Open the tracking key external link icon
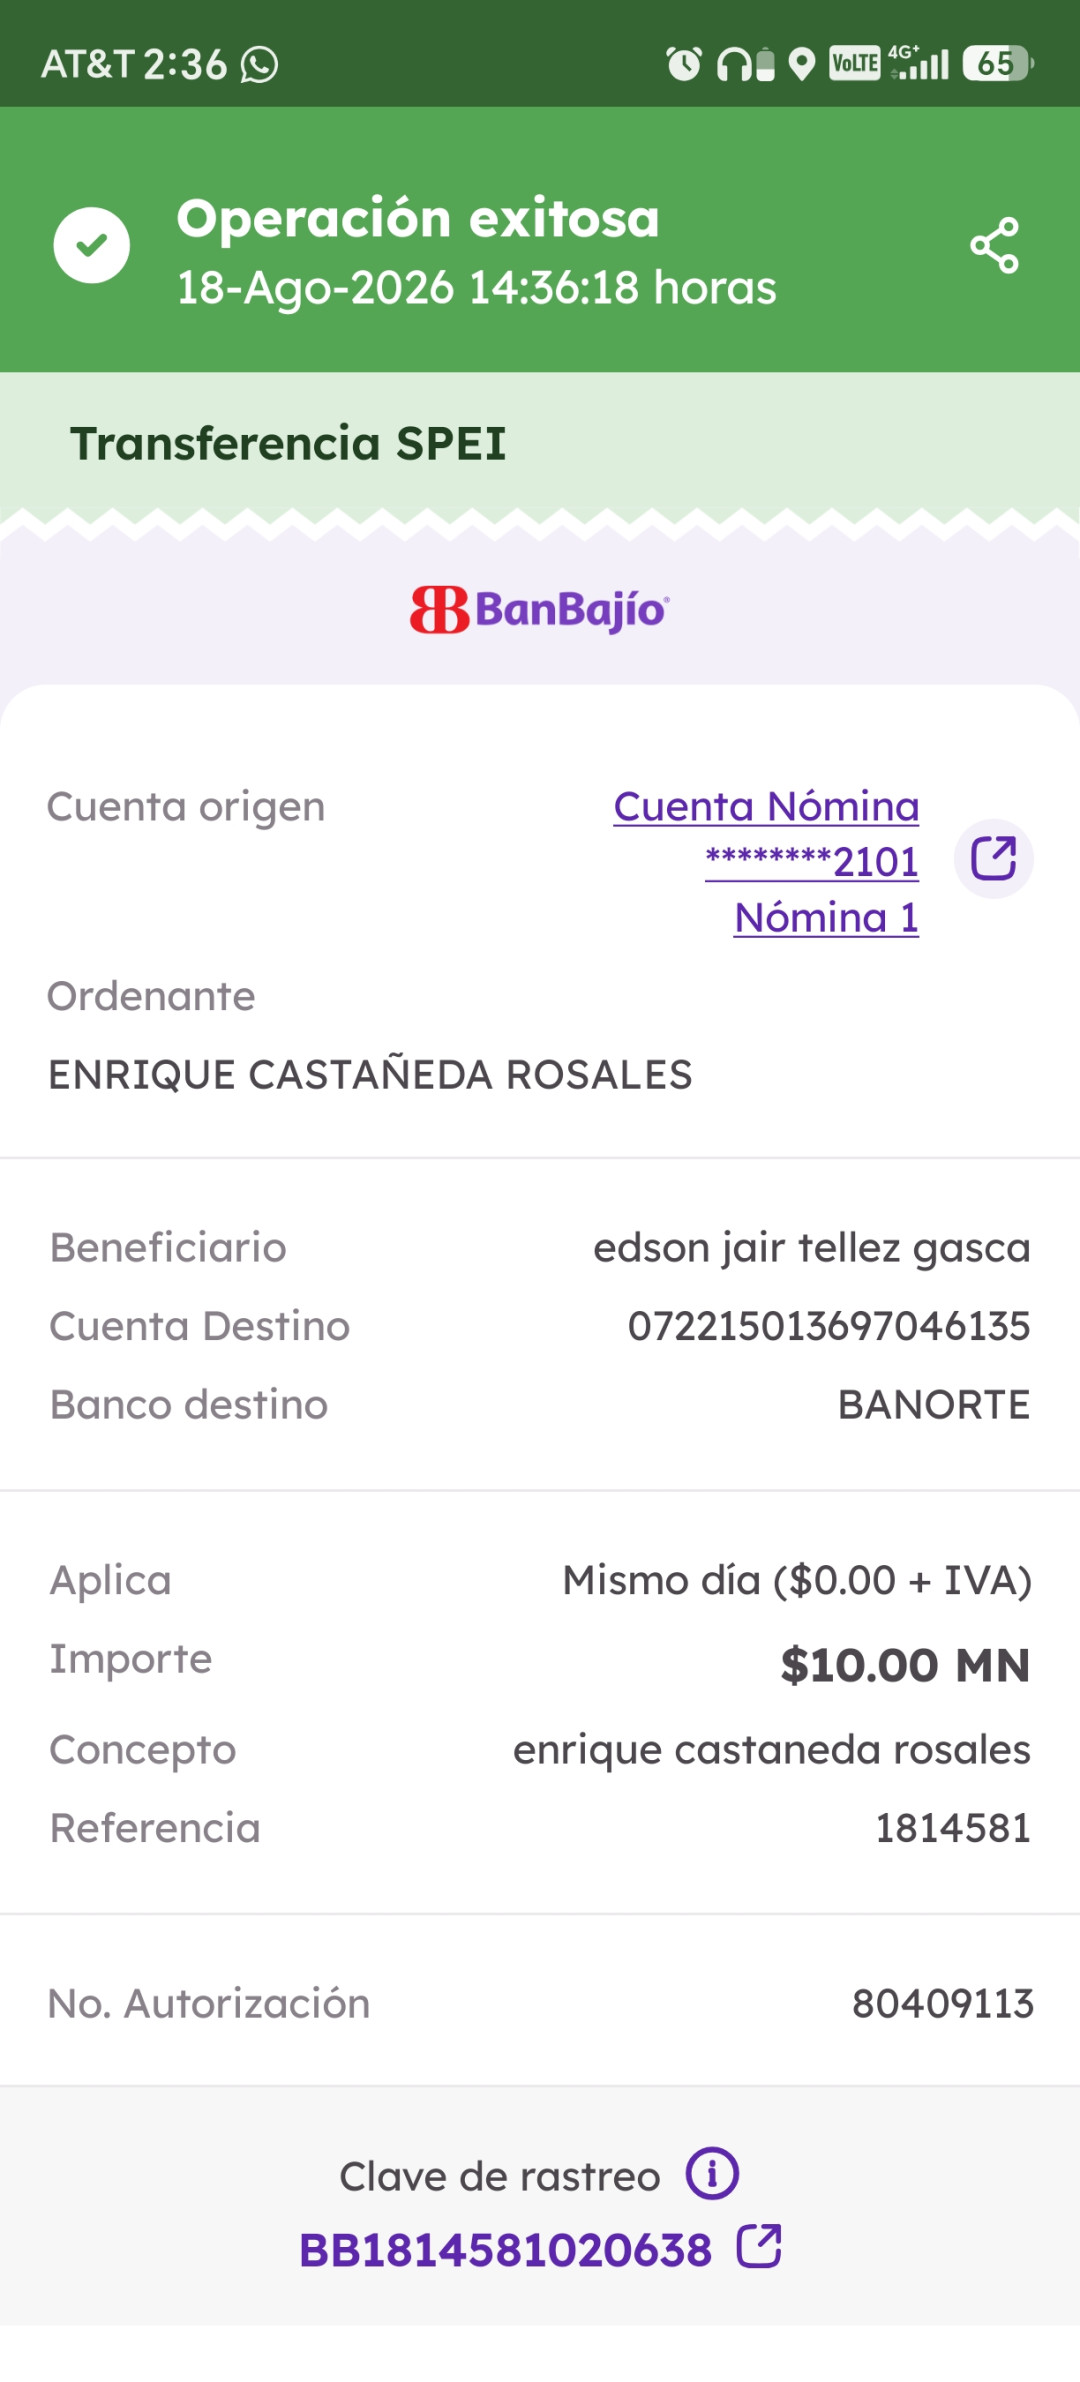Viewport: 1080px width, 2382px height. point(759,2246)
